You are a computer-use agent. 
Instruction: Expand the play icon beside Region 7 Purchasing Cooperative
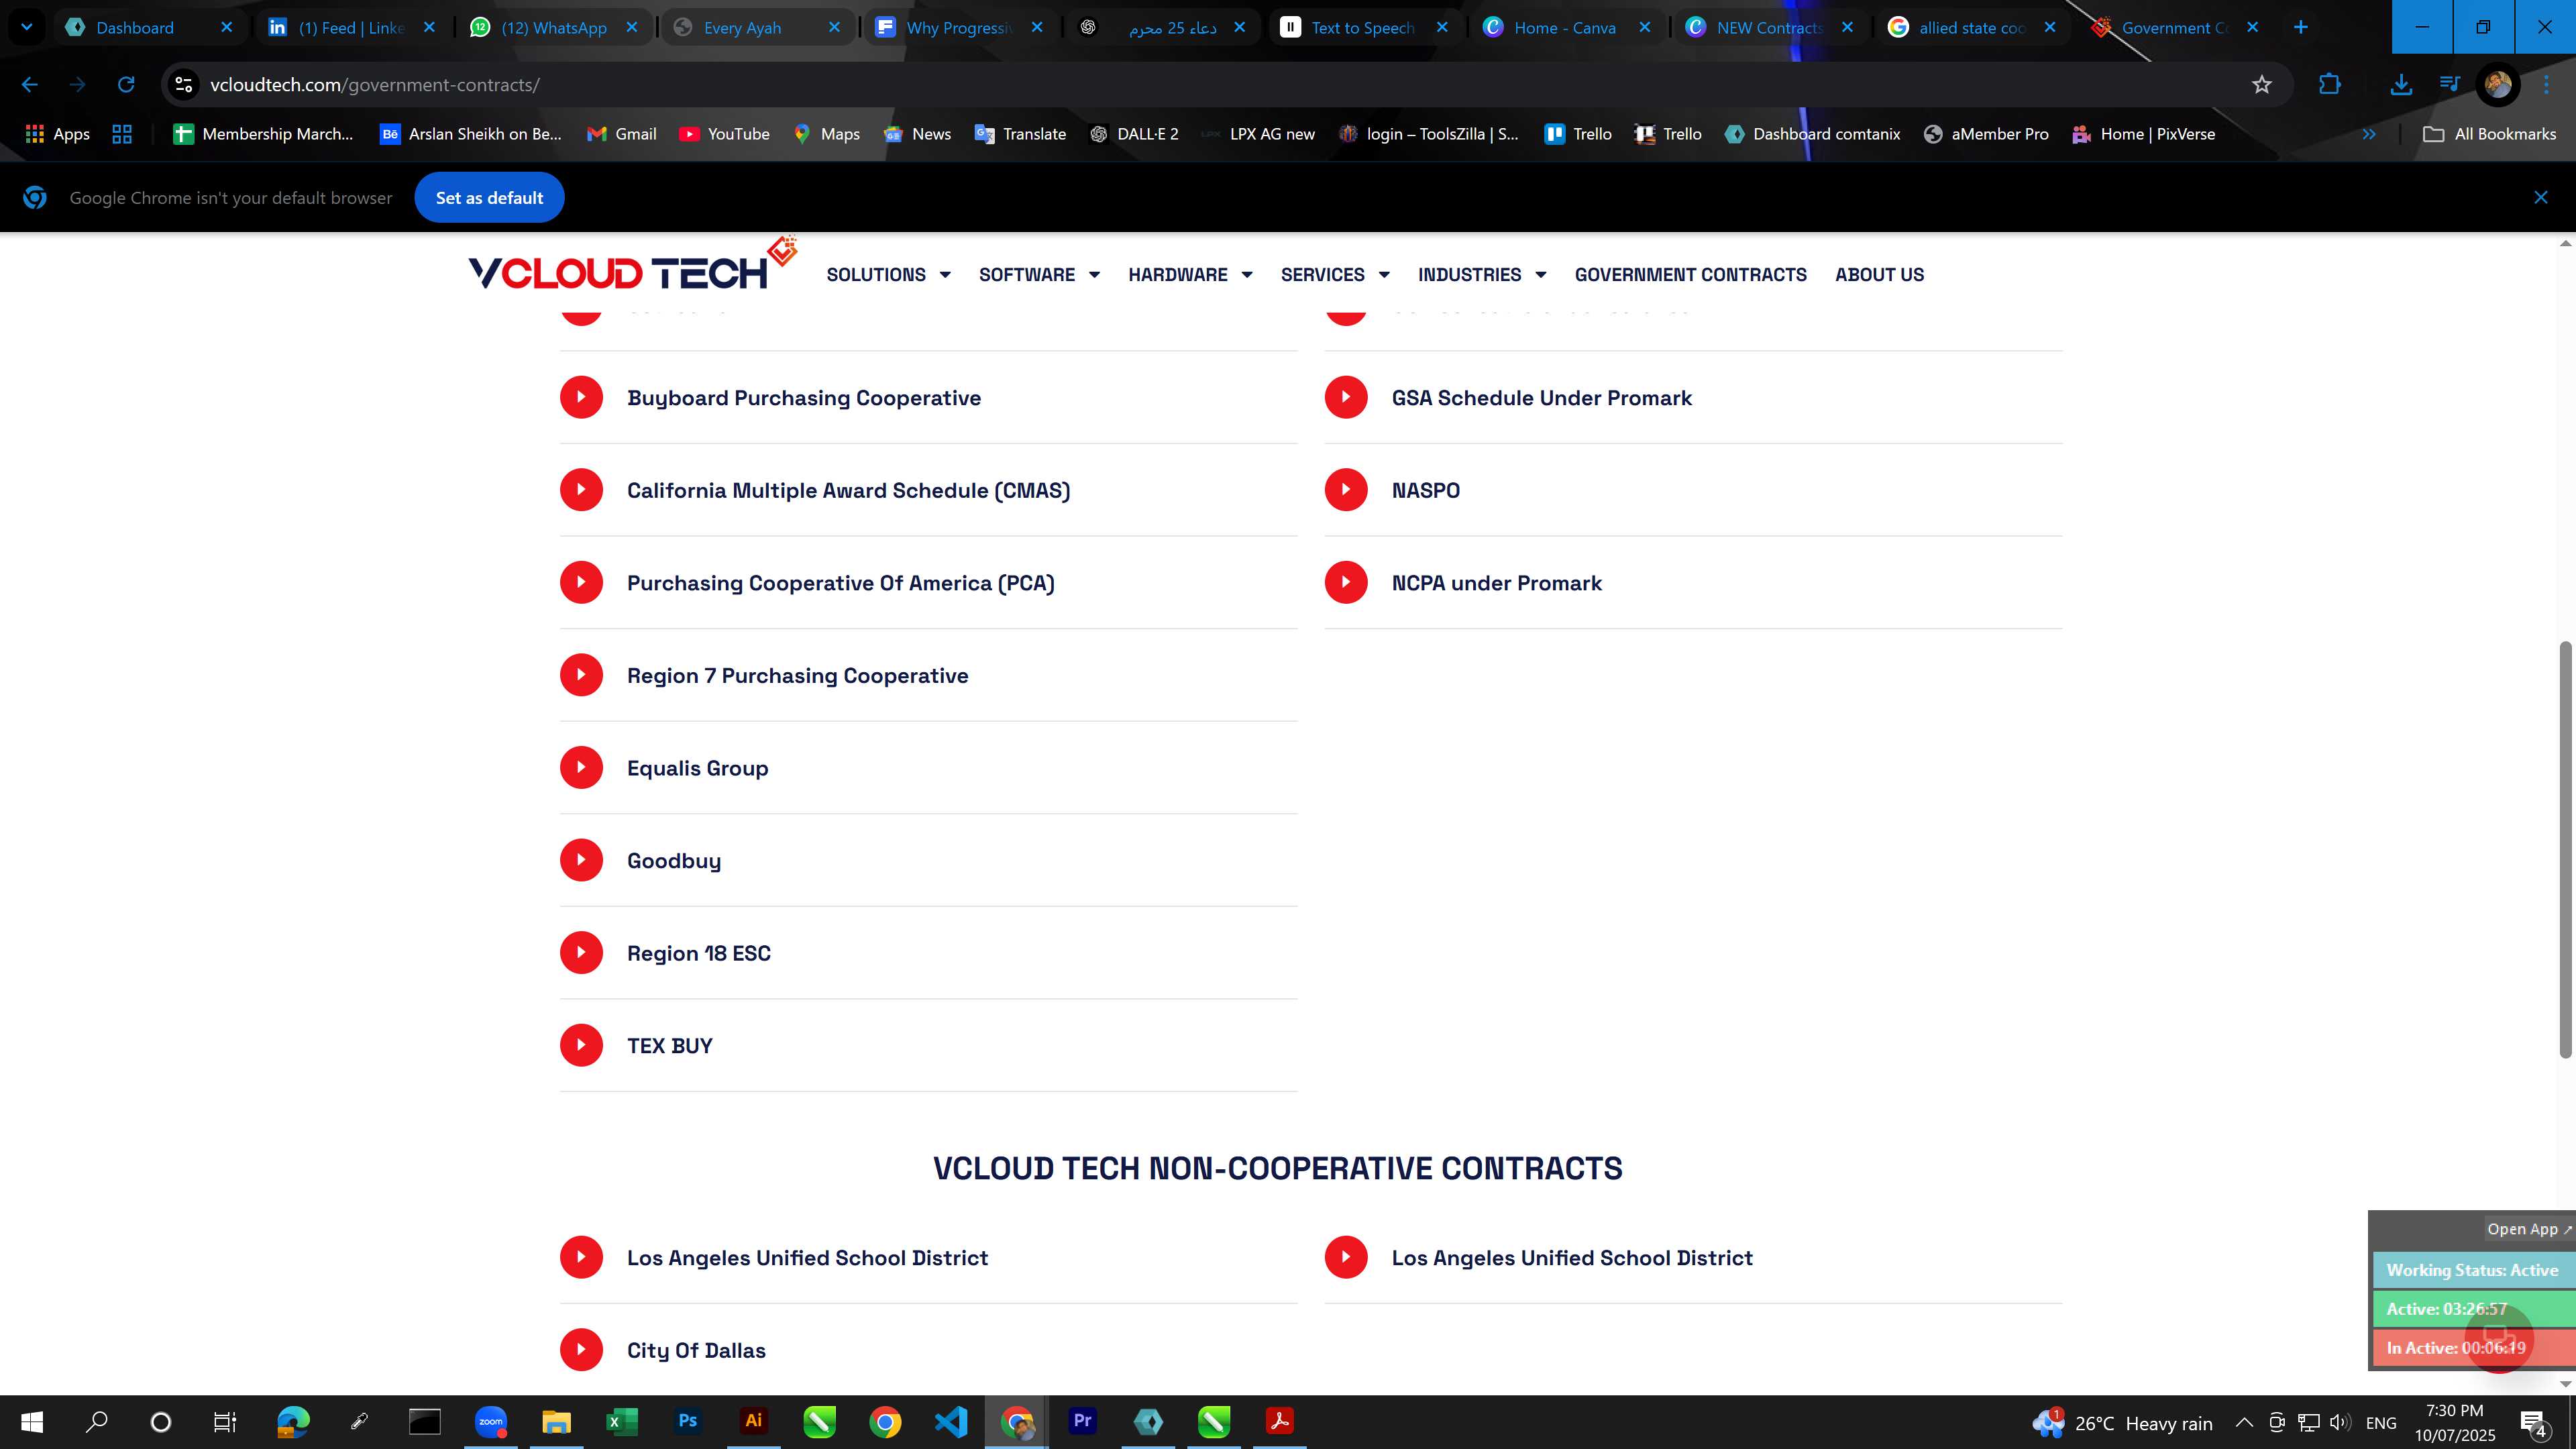click(581, 675)
